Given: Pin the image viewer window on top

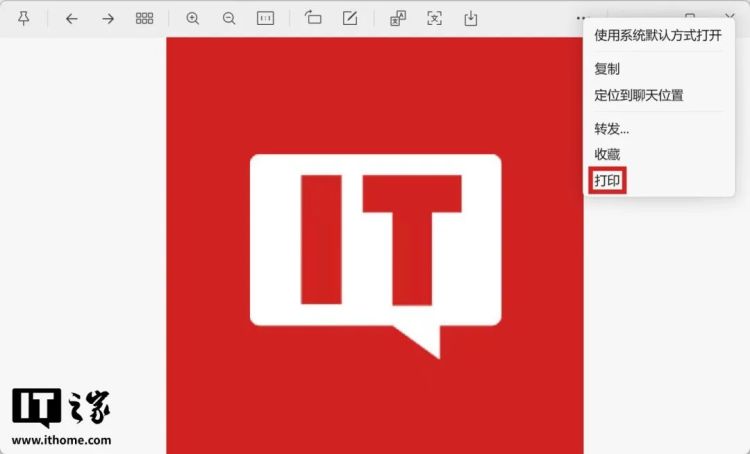Looking at the screenshot, I should [x=24, y=19].
